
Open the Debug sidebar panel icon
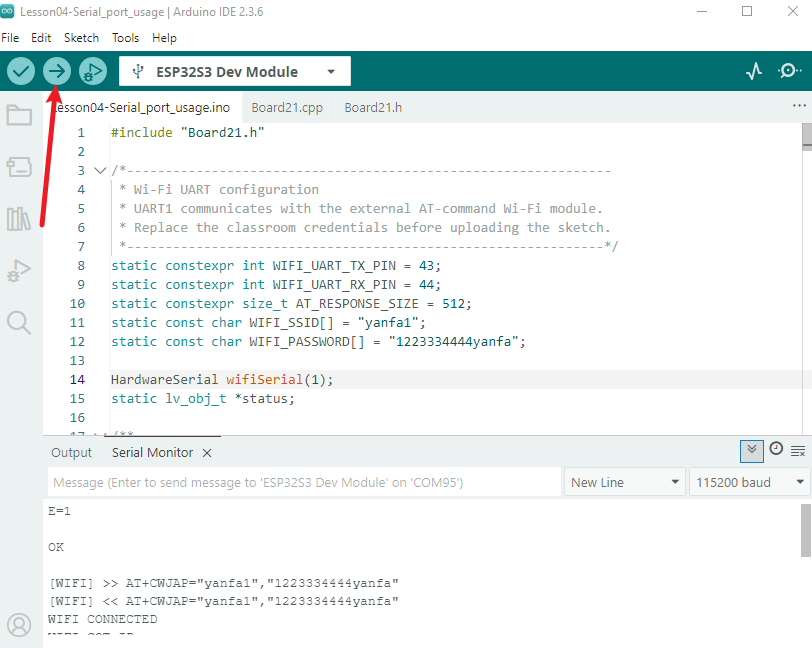click(x=19, y=270)
